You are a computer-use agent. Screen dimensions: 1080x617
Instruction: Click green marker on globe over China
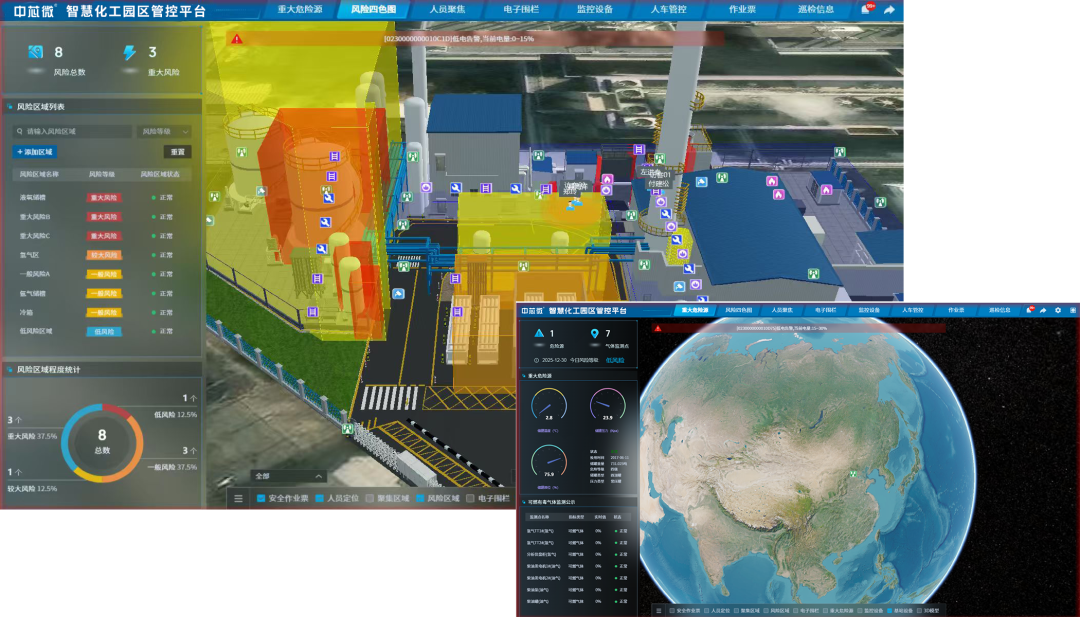coord(853,474)
